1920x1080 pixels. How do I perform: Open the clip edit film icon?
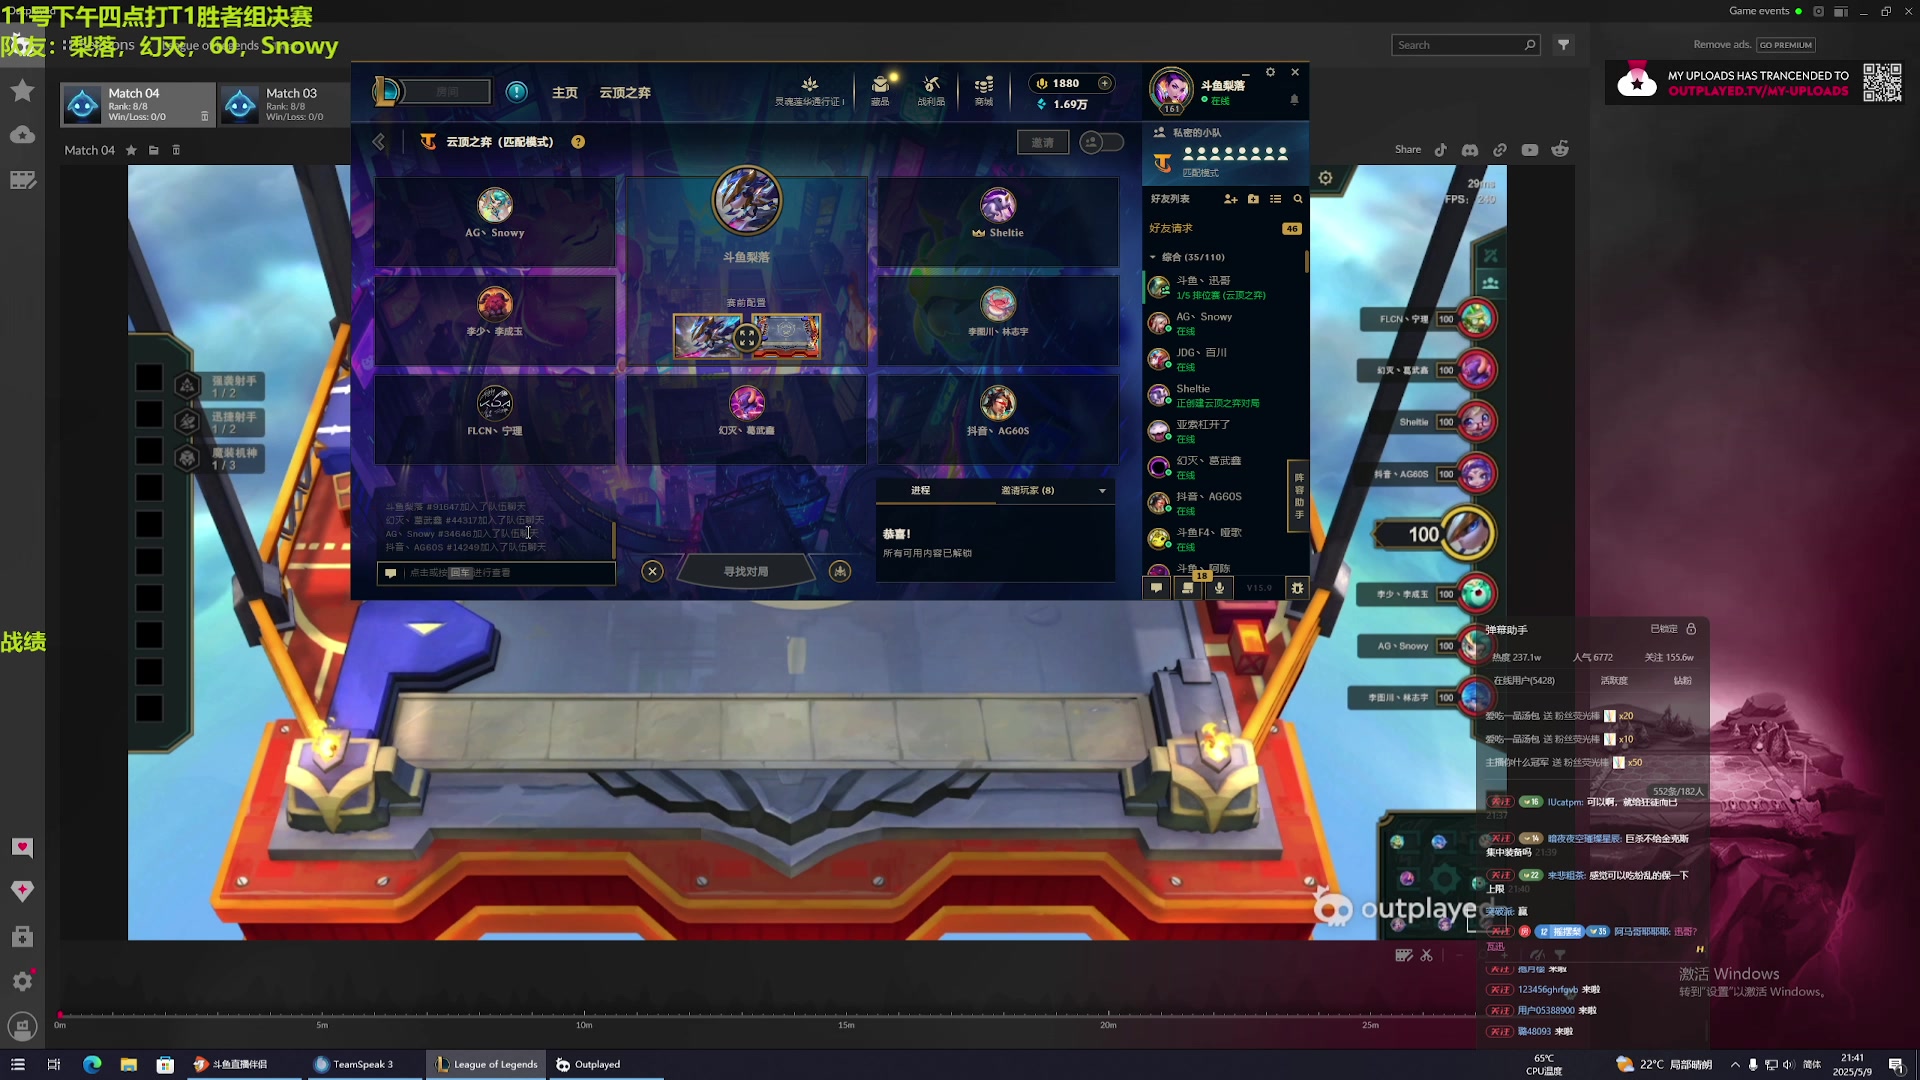pos(1404,955)
